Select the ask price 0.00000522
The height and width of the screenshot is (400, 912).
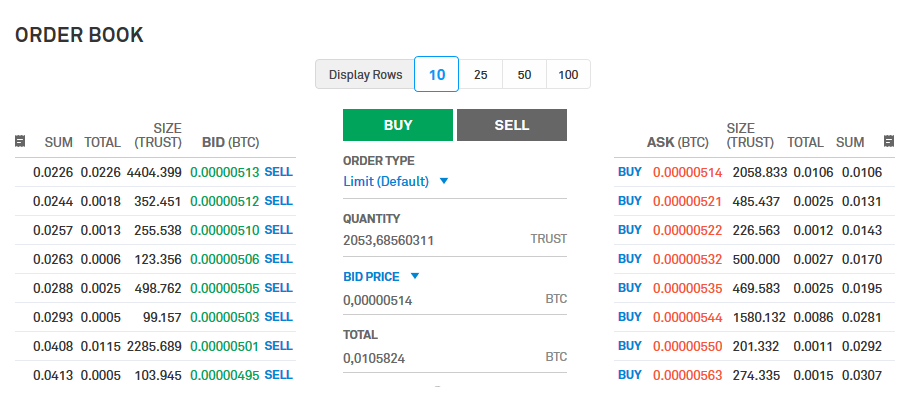[x=687, y=230]
